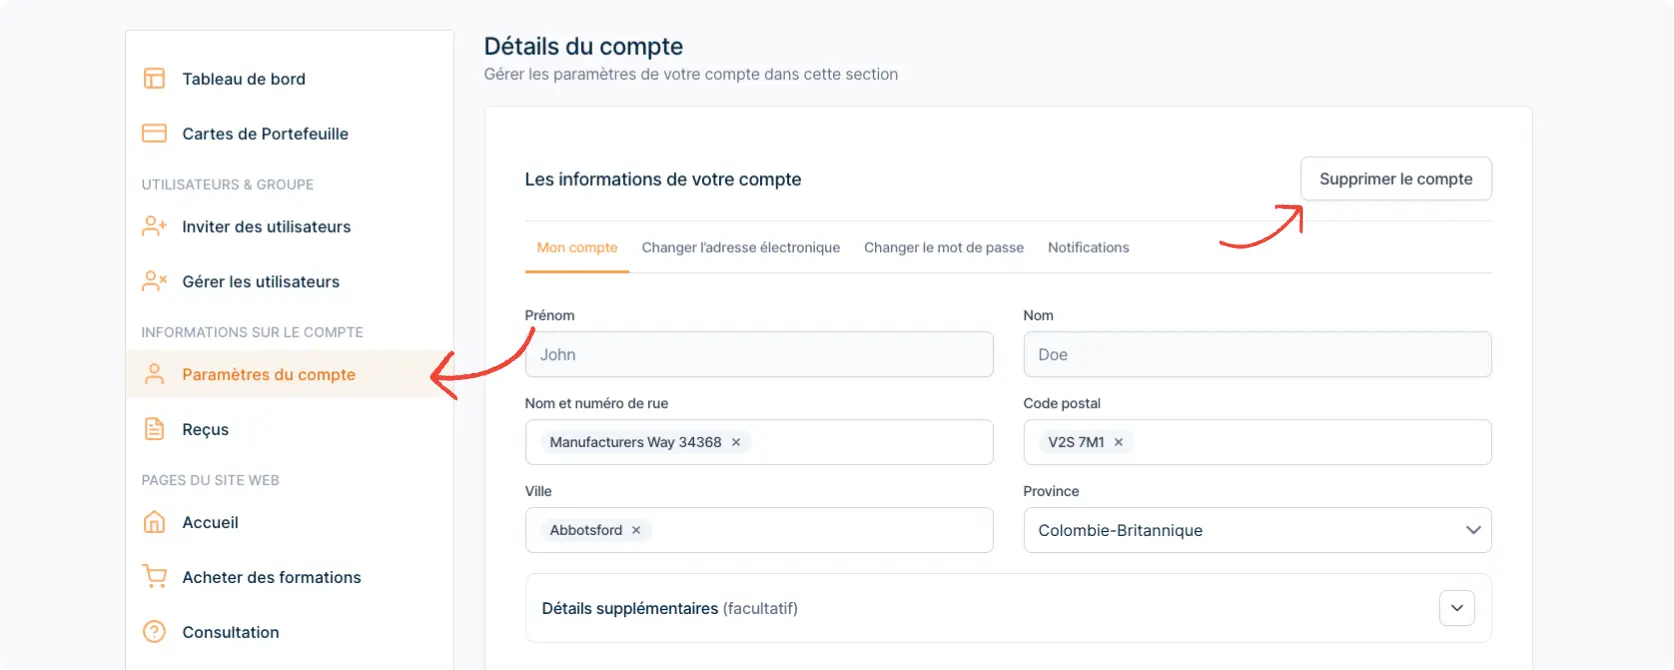
Task: Switch to Changer l'adresse électronique tab
Action: click(x=741, y=248)
